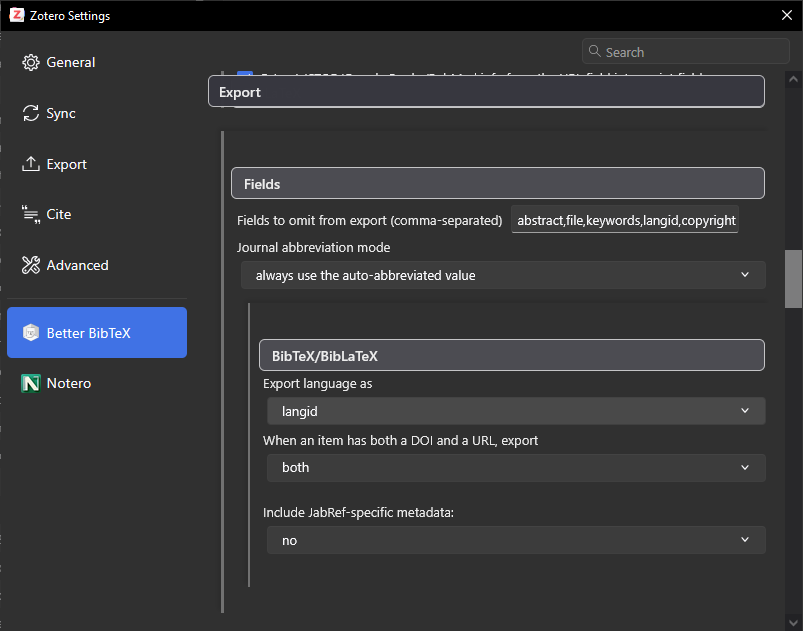Click the scrollbar down arrow
Image resolution: width=803 pixels, height=631 pixels.
tap(793, 622)
